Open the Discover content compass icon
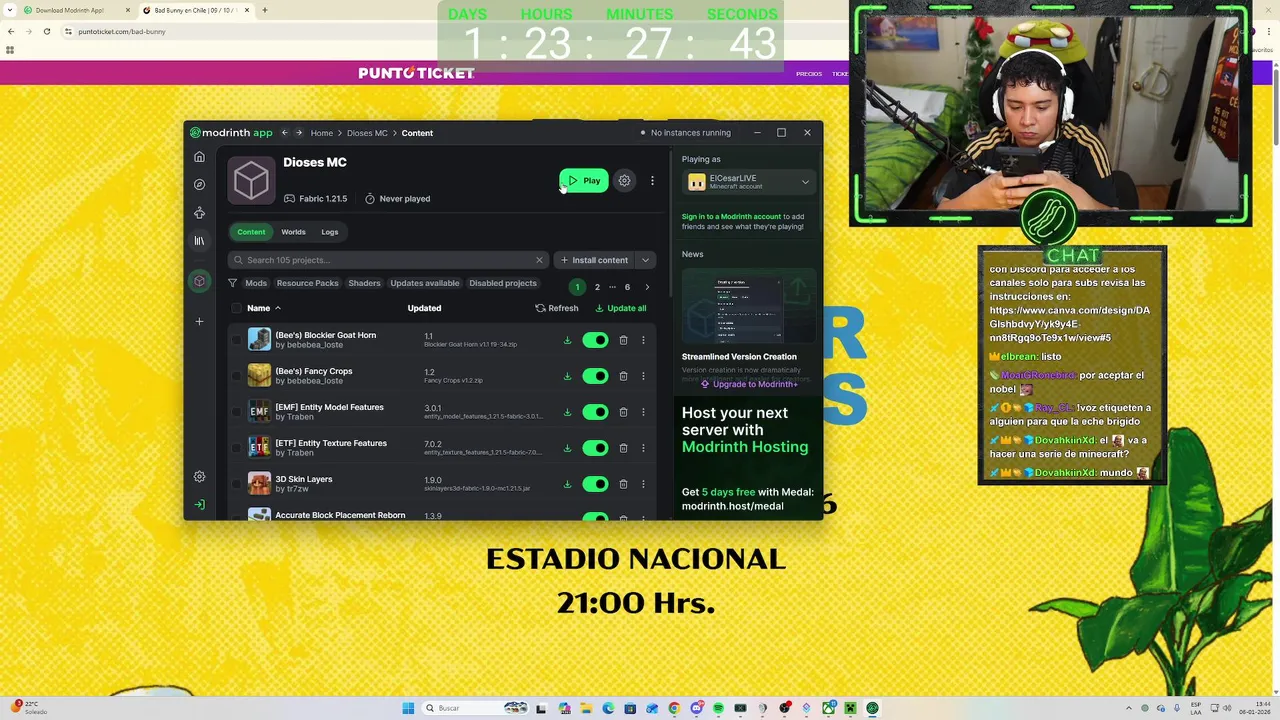Viewport: 1280px width, 720px height. pos(199,185)
